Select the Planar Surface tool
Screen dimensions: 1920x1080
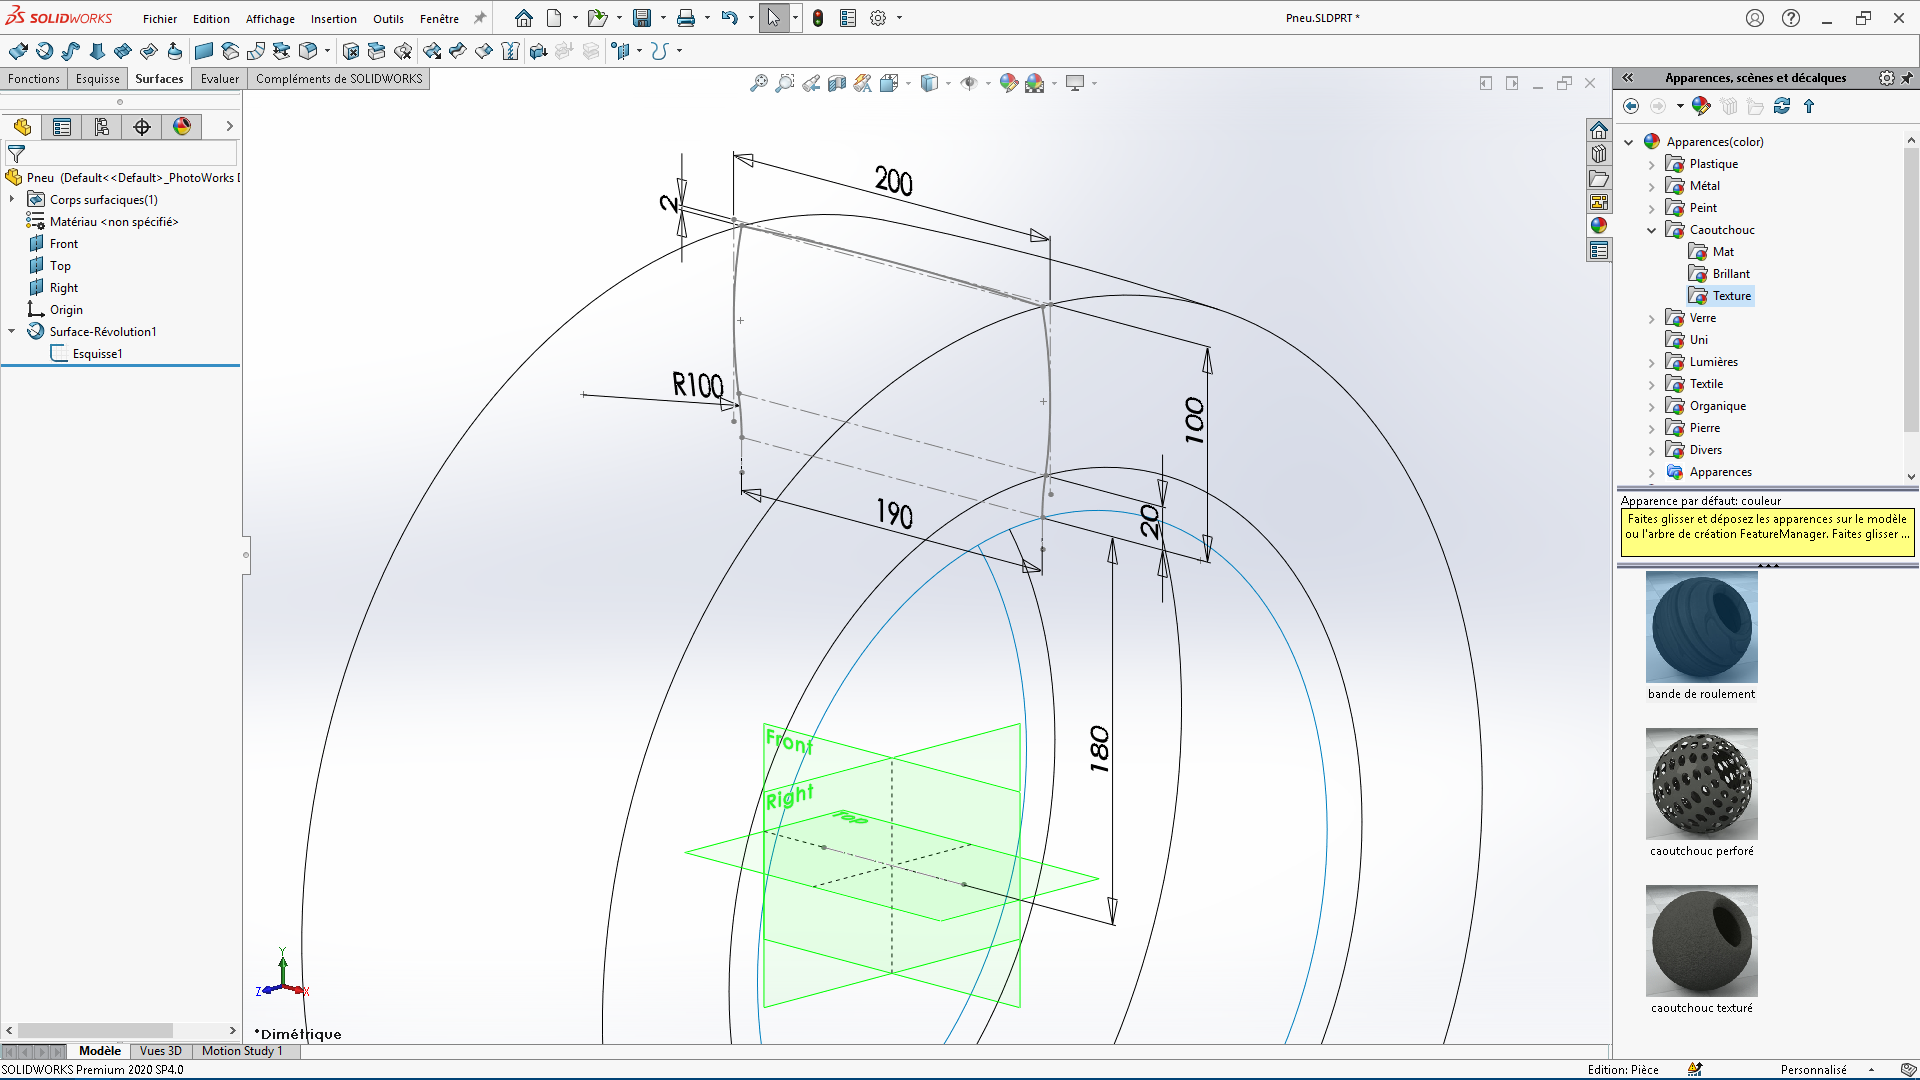204,51
